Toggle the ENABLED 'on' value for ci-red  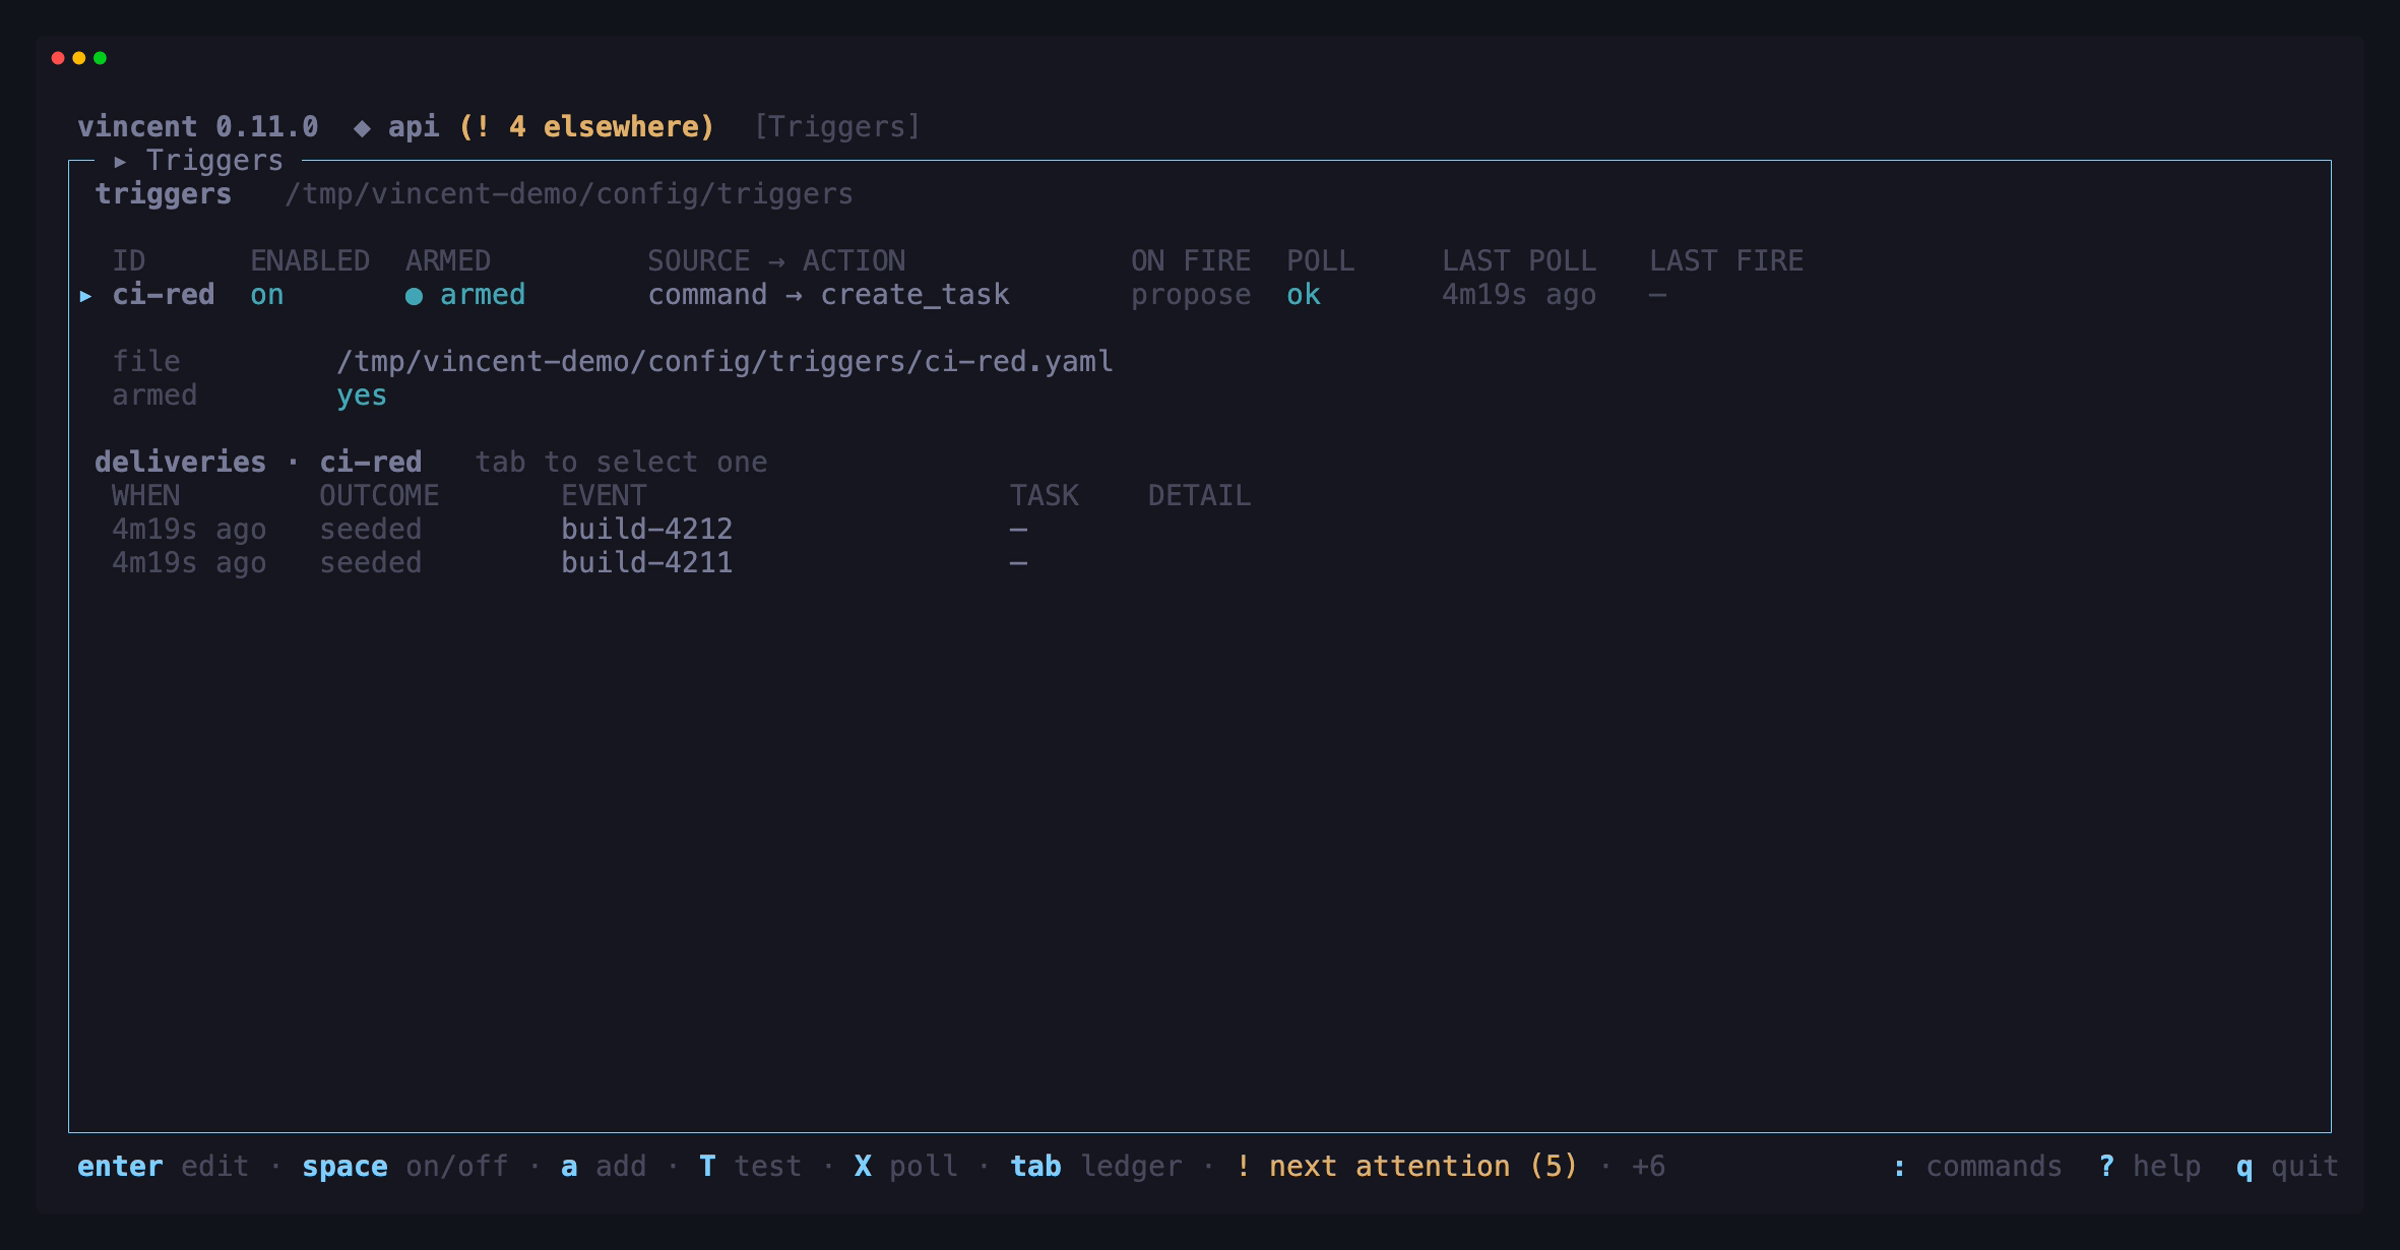[267, 295]
